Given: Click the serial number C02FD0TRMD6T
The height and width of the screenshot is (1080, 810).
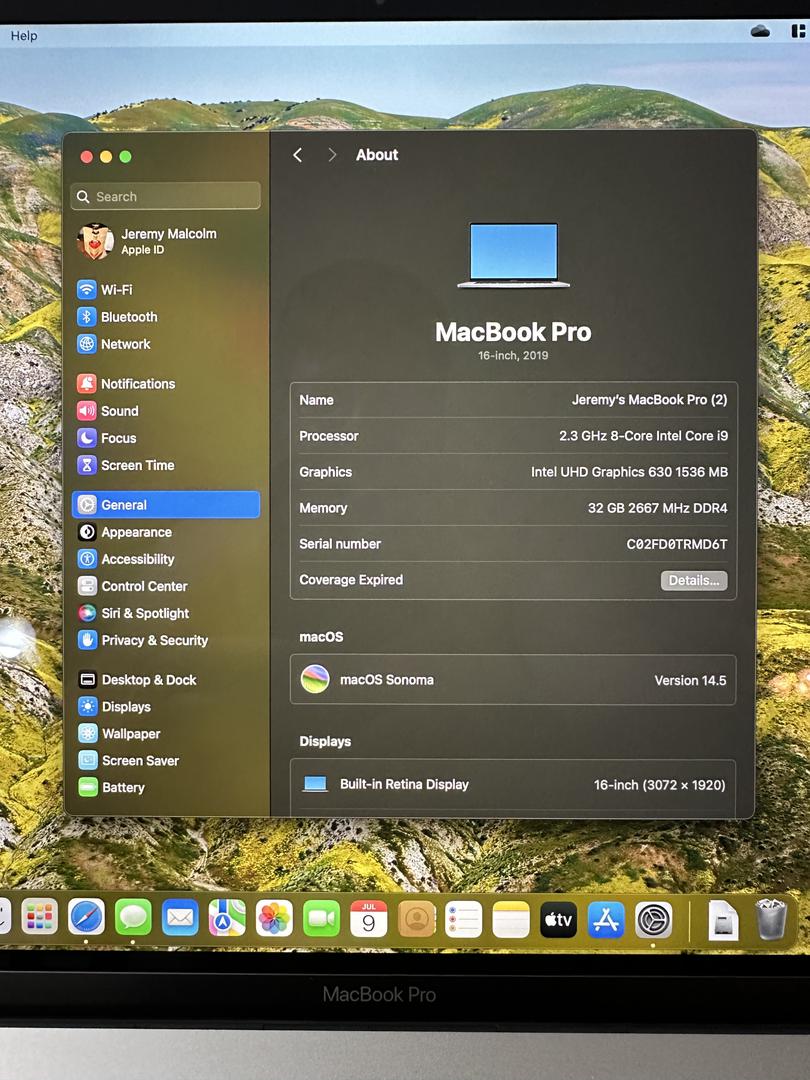Looking at the screenshot, I should [x=676, y=544].
